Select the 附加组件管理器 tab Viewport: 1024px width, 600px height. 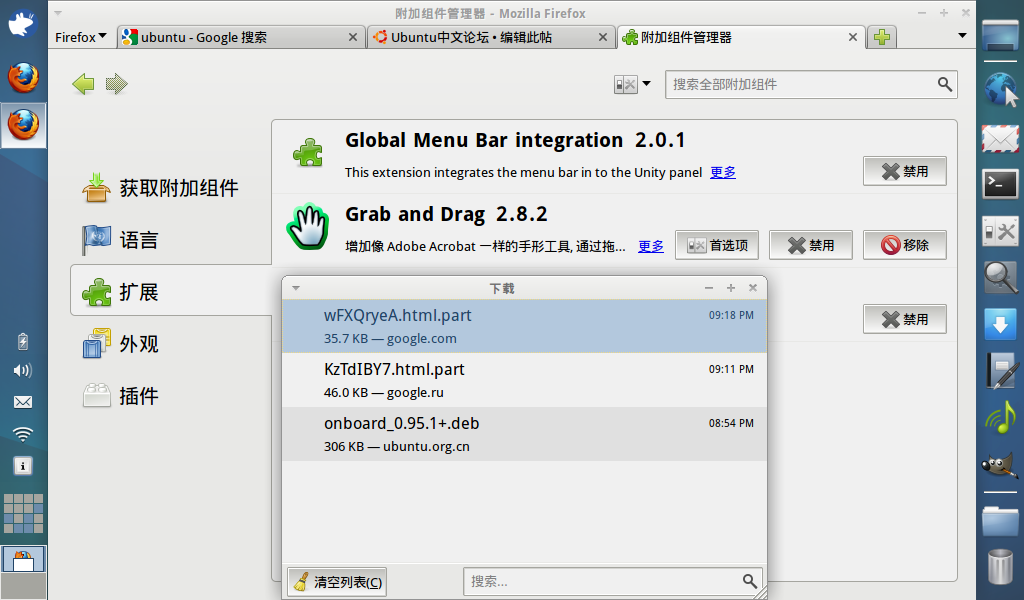point(741,37)
